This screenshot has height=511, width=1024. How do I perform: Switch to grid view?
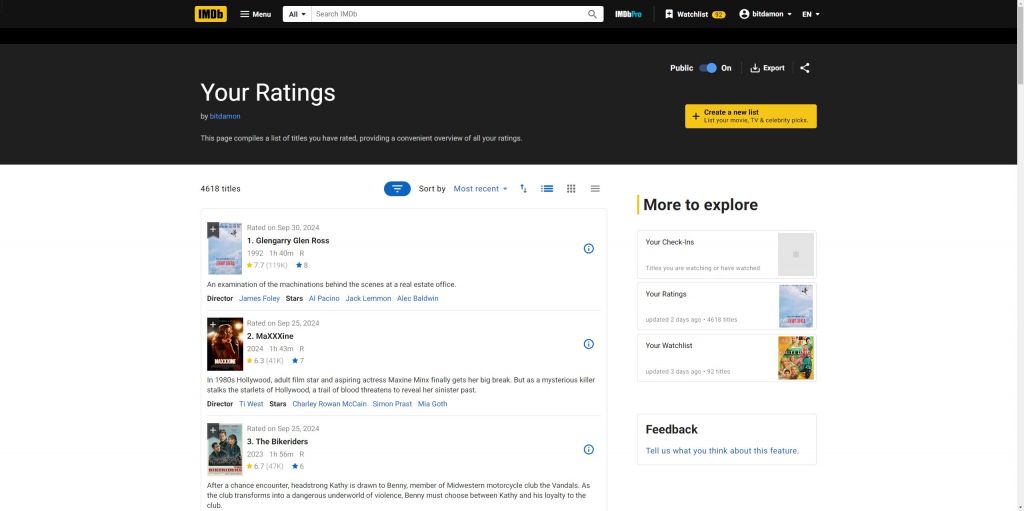(x=571, y=188)
